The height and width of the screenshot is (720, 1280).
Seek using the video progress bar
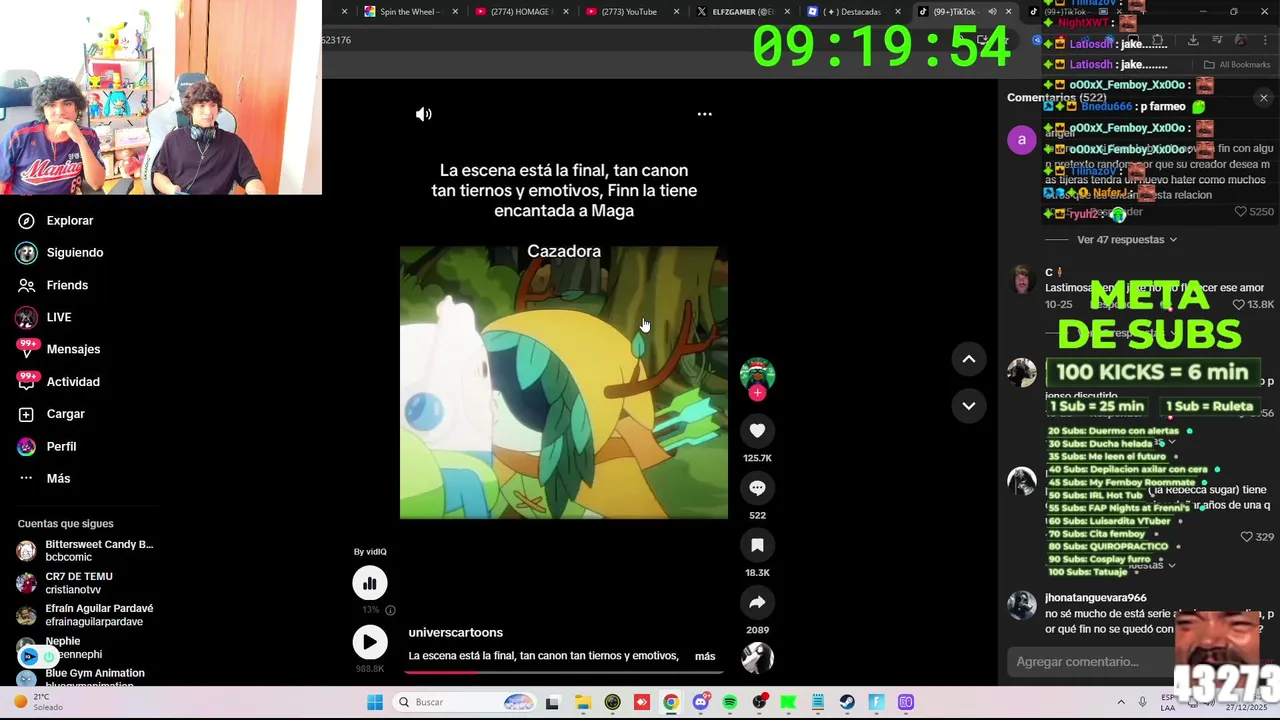[564, 672]
